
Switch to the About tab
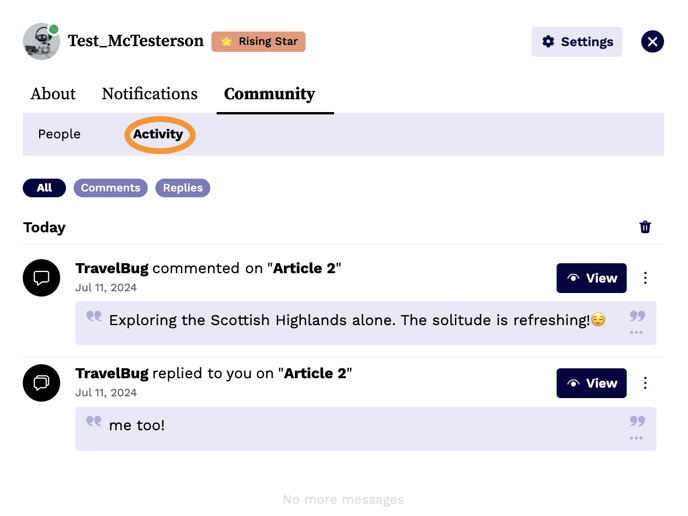pyautogui.click(x=53, y=94)
